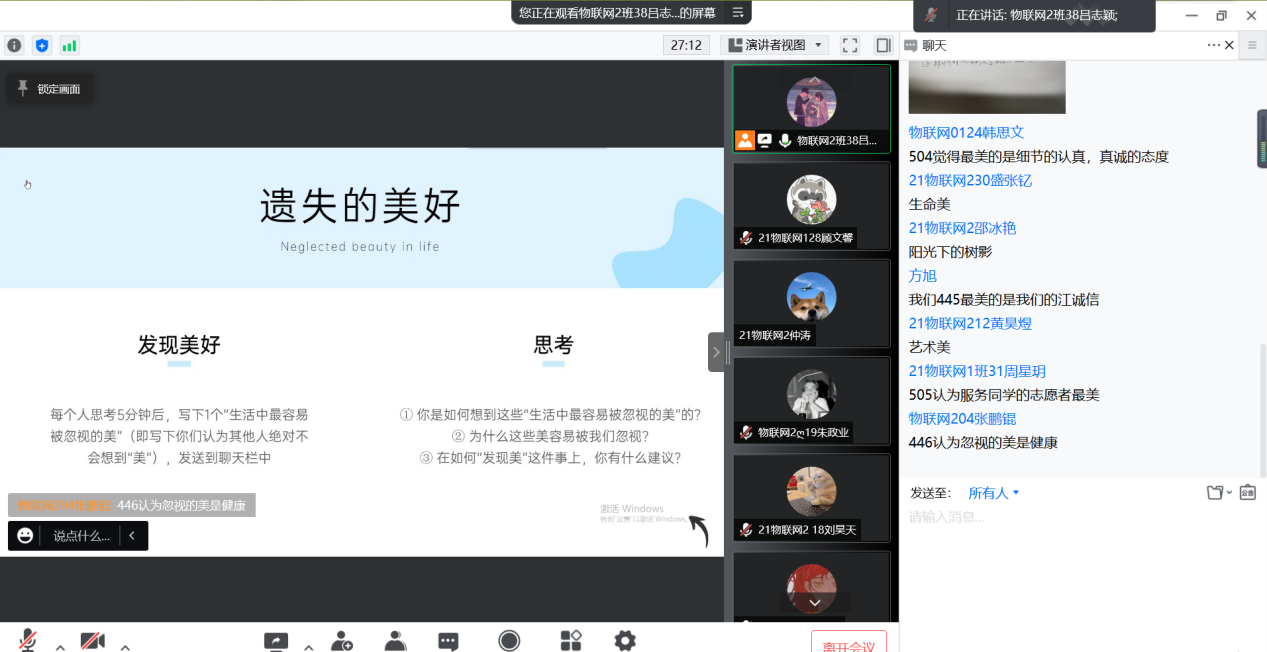Select 21物联网128顾文馨 video tile
1267x652 pixels.
pos(811,205)
